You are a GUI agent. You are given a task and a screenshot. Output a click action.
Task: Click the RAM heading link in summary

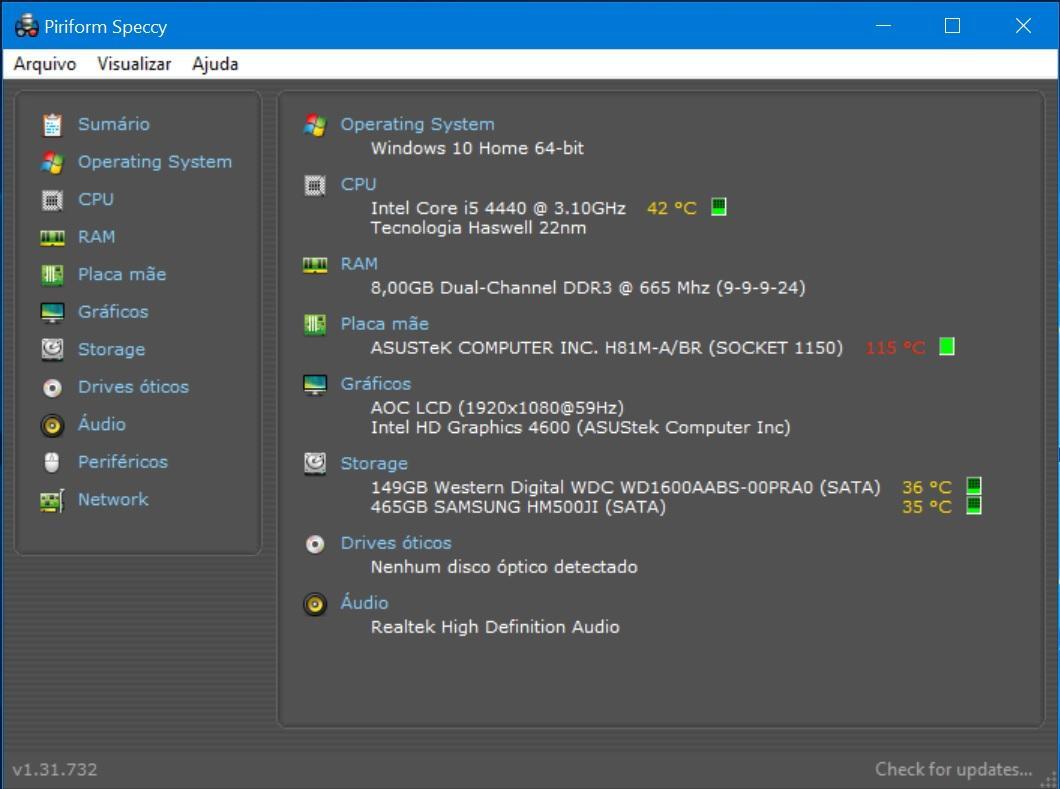tap(359, 264)
